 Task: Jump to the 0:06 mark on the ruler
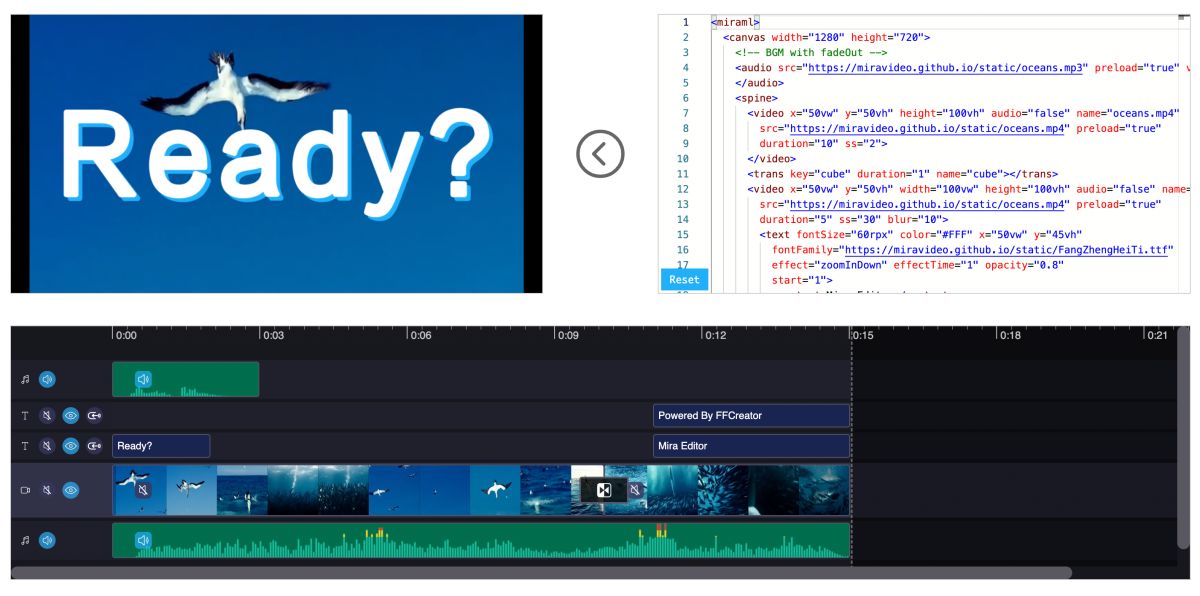click(x=419, y=335)
